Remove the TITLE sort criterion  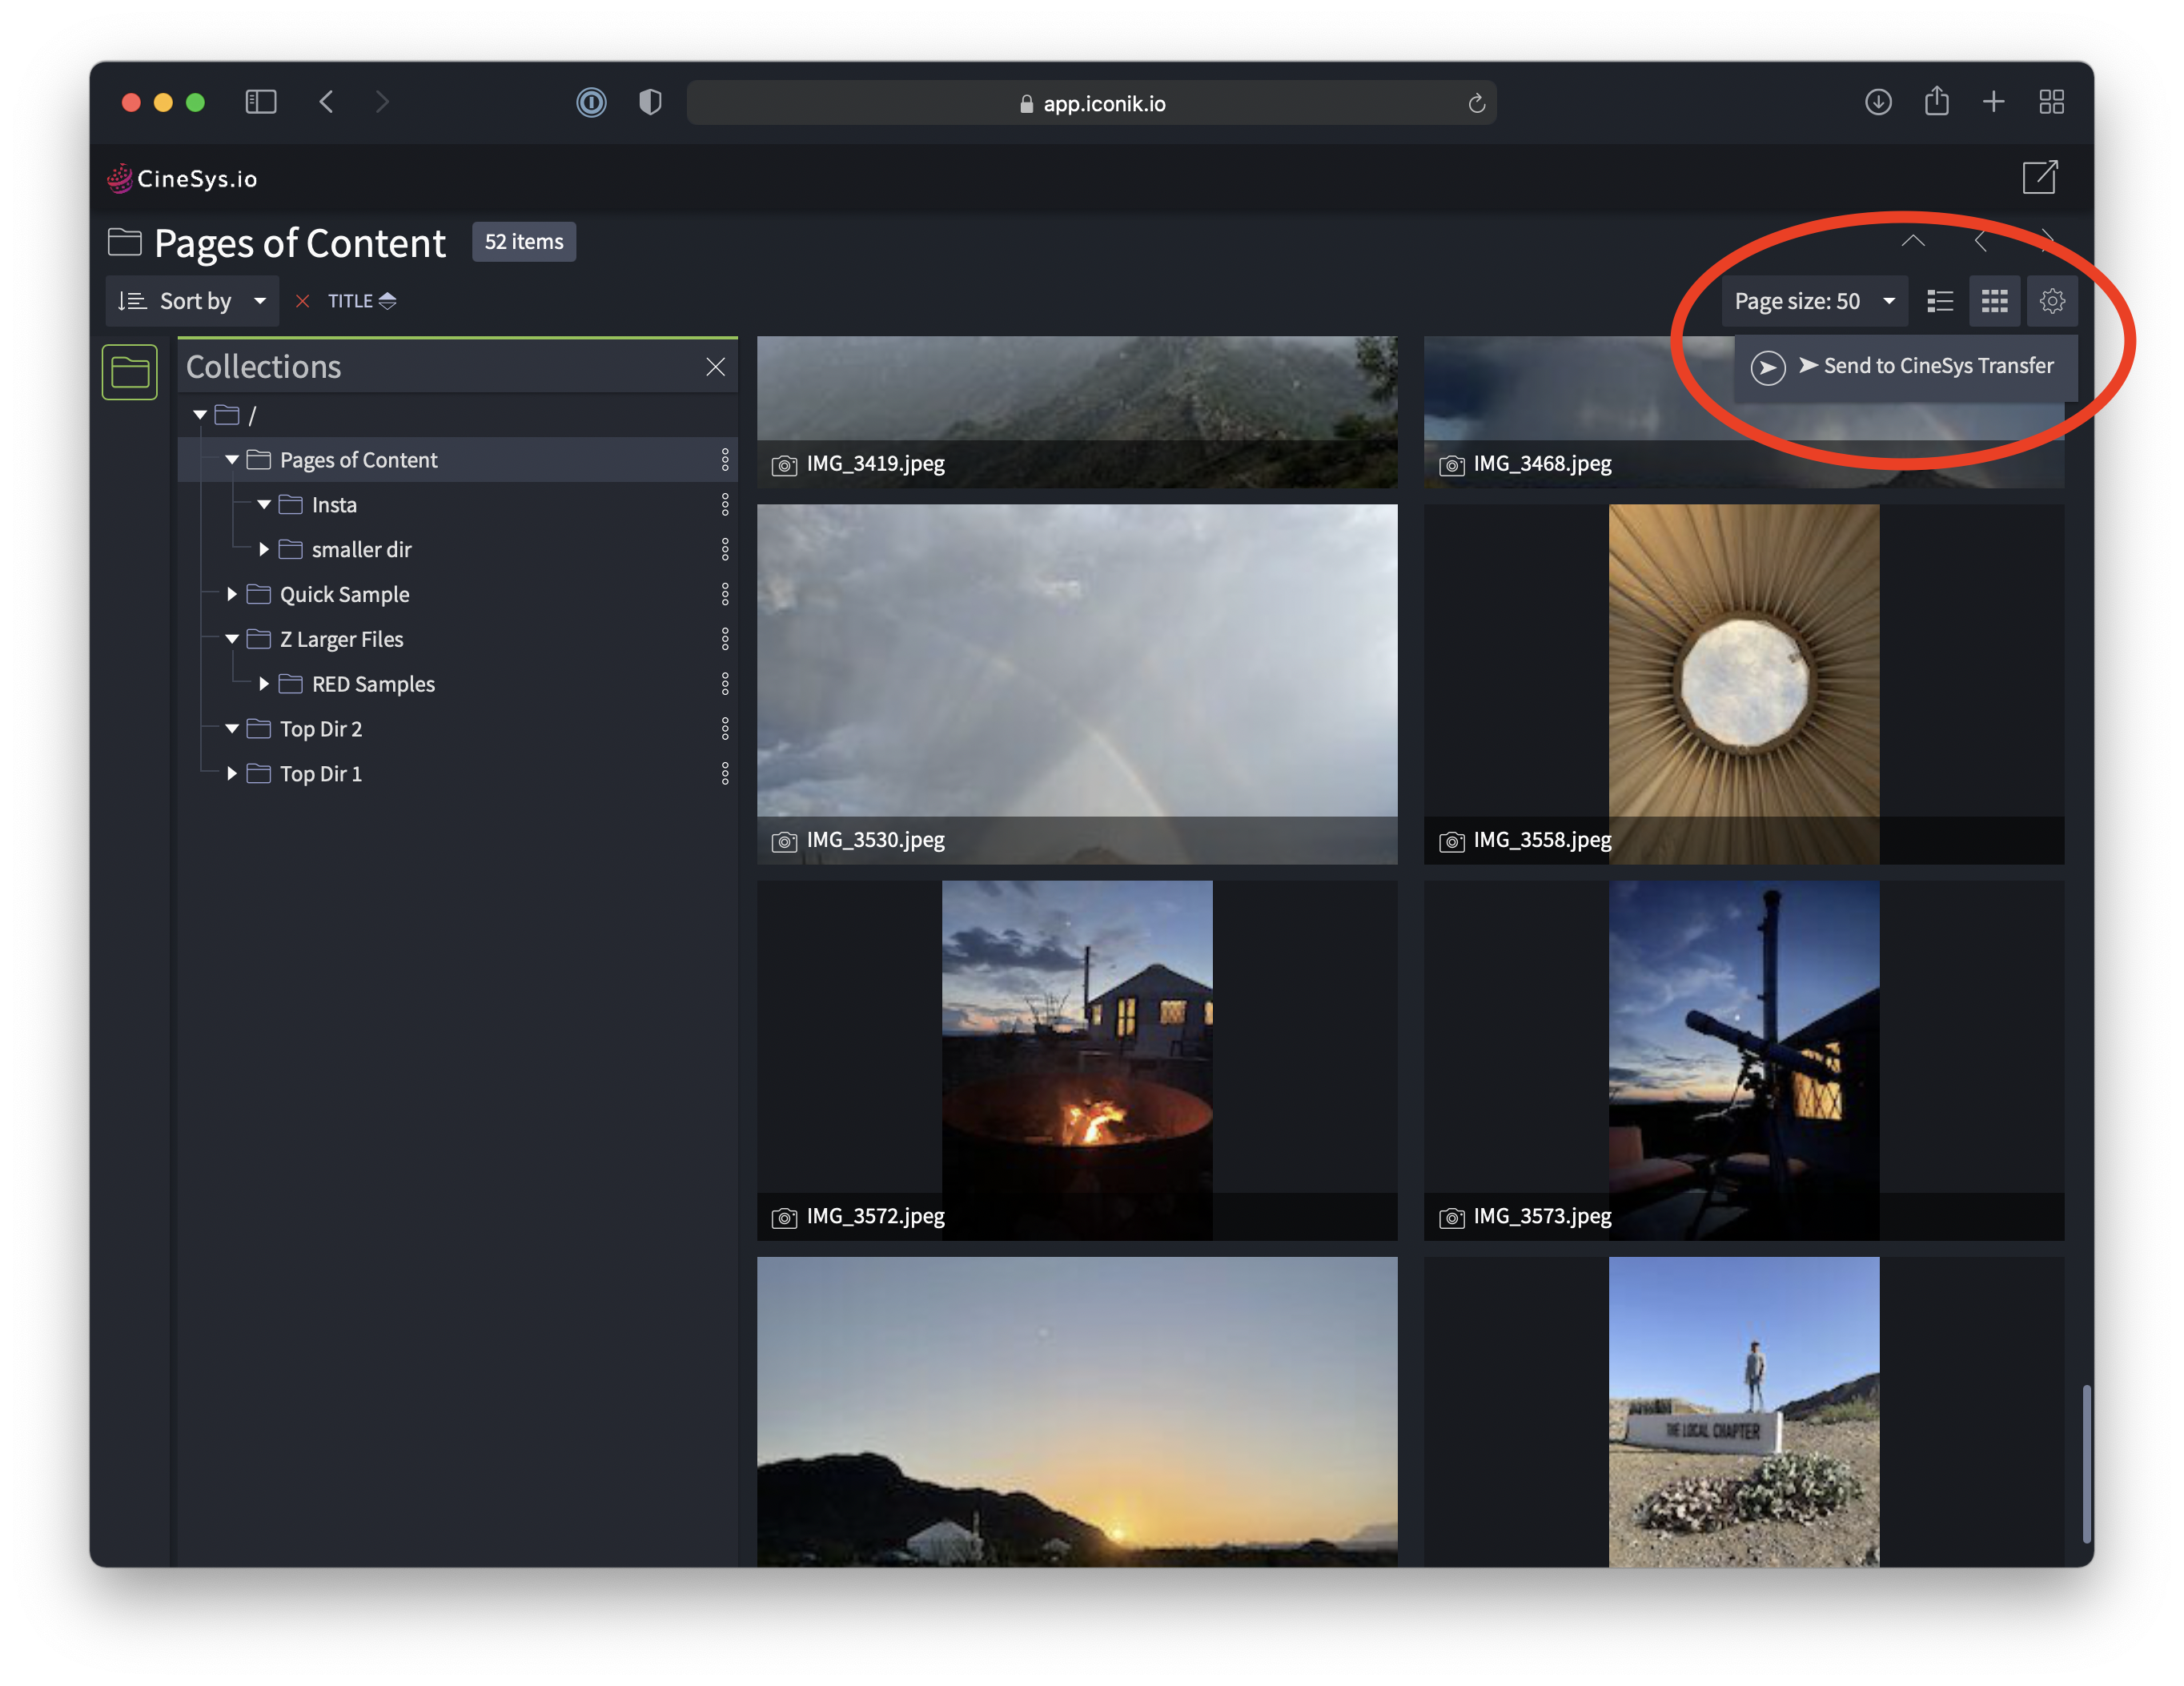click(302, 301)
